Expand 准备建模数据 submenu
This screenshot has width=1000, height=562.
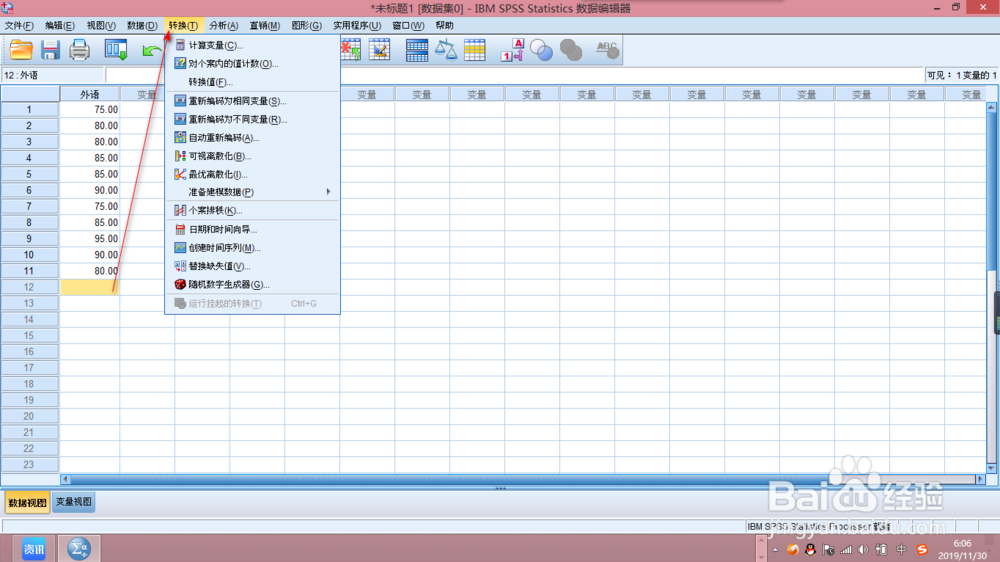(252, 192)
